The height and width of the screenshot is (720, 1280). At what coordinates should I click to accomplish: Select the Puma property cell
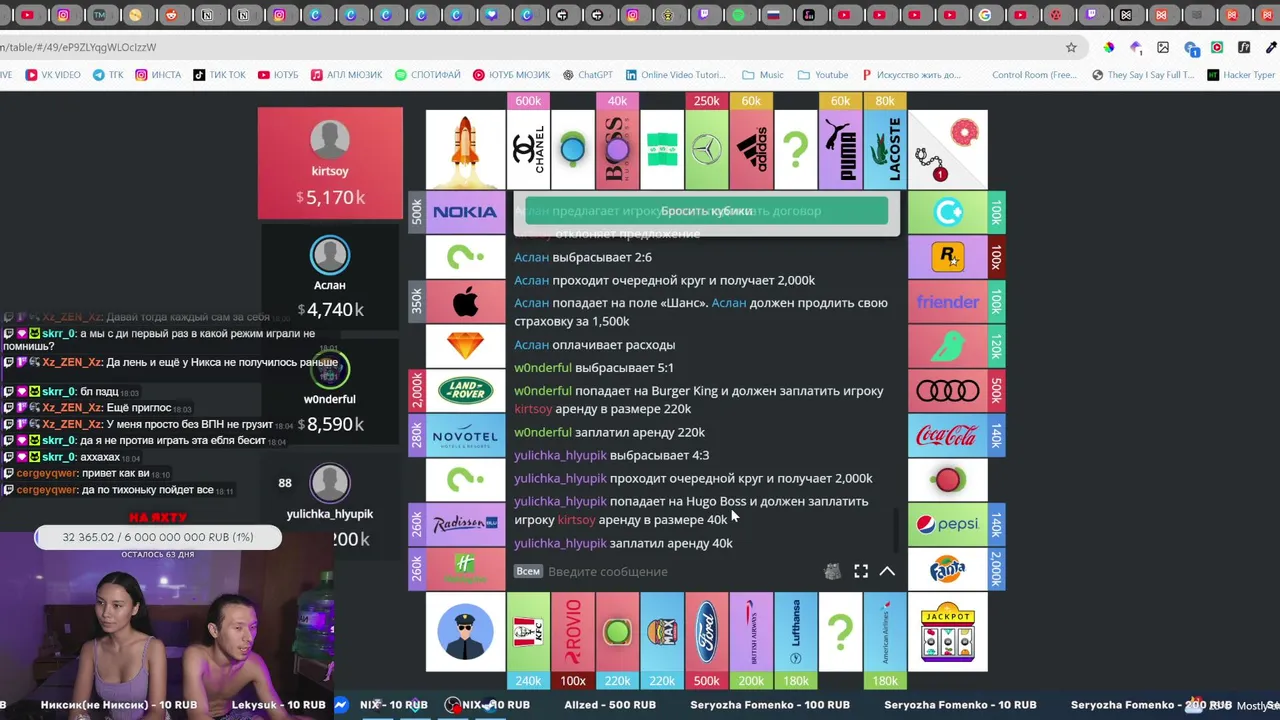pos(840,149)
